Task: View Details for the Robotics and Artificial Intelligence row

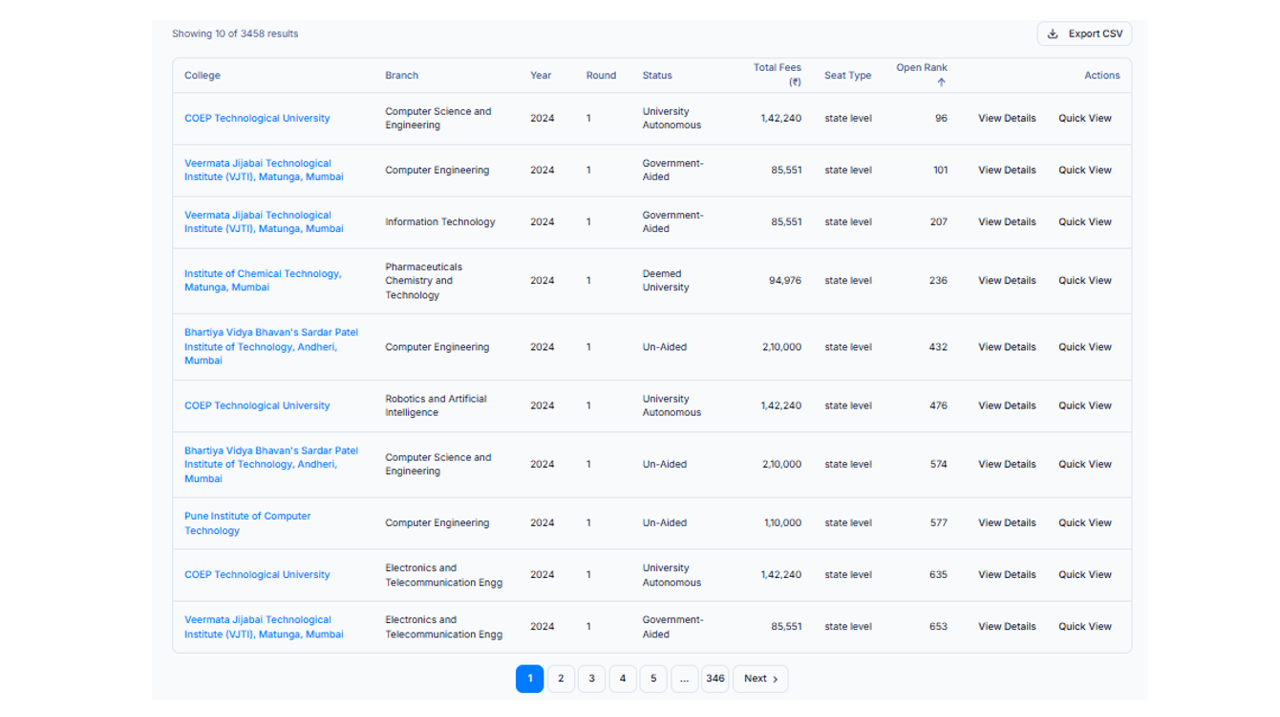Action: click(x=1007, y=405)
